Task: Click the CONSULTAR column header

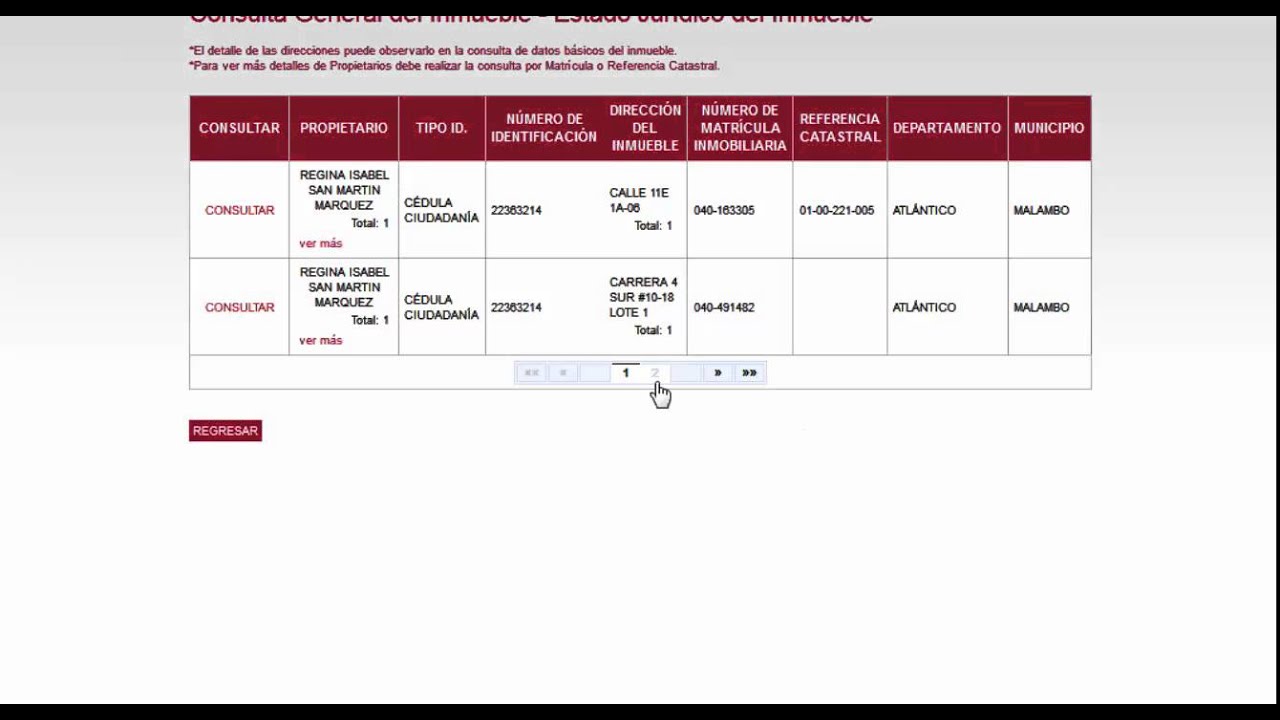Action: tap(239, 128)
